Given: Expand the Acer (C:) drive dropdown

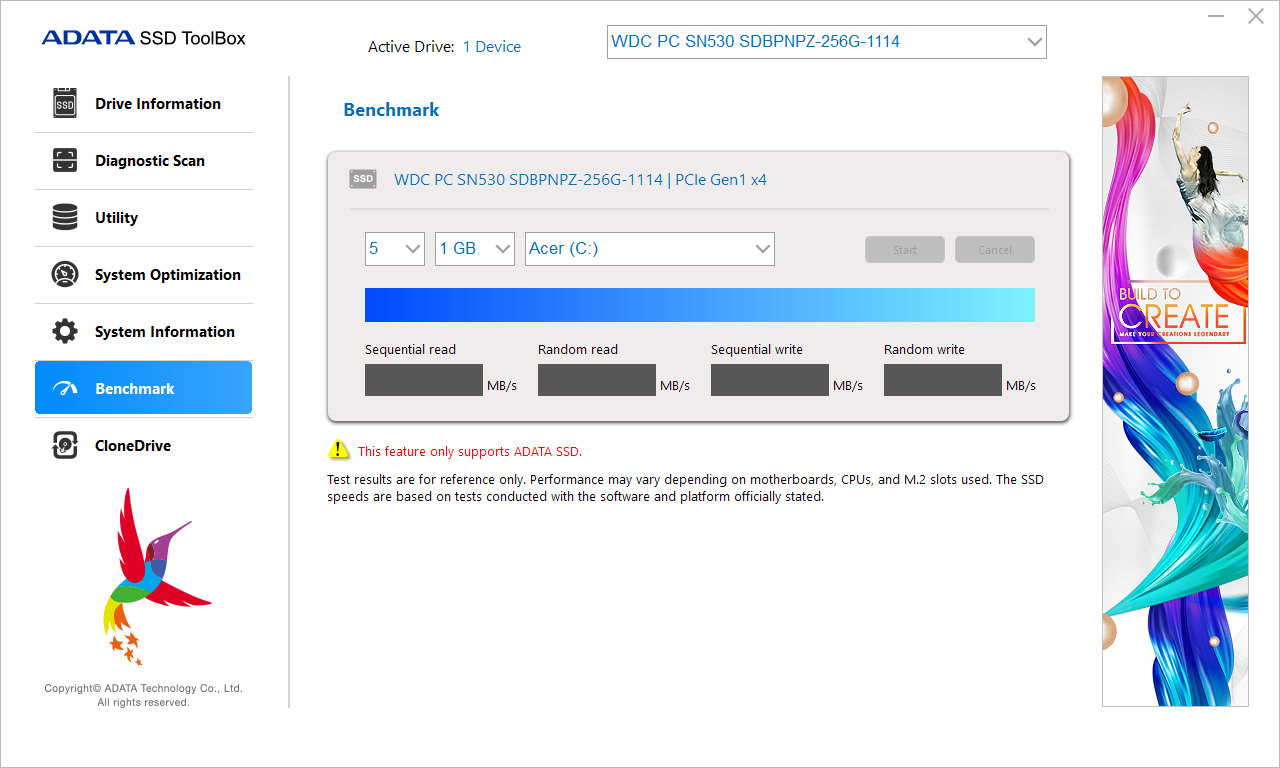Looking at the screenshot, I should pos(650,249).
